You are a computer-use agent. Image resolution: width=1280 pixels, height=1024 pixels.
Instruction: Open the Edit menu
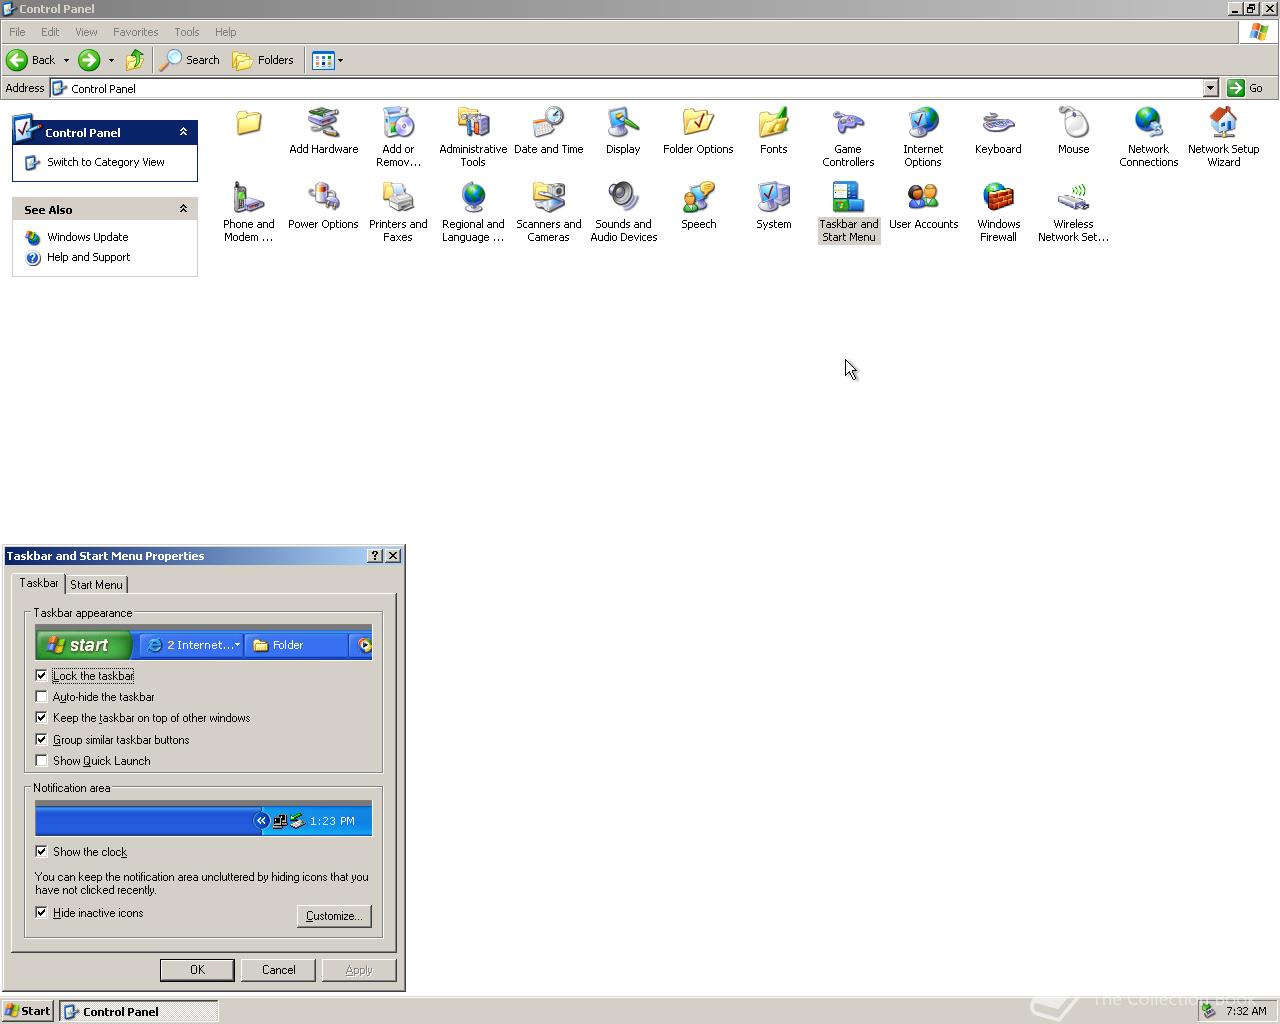point(50,32)
